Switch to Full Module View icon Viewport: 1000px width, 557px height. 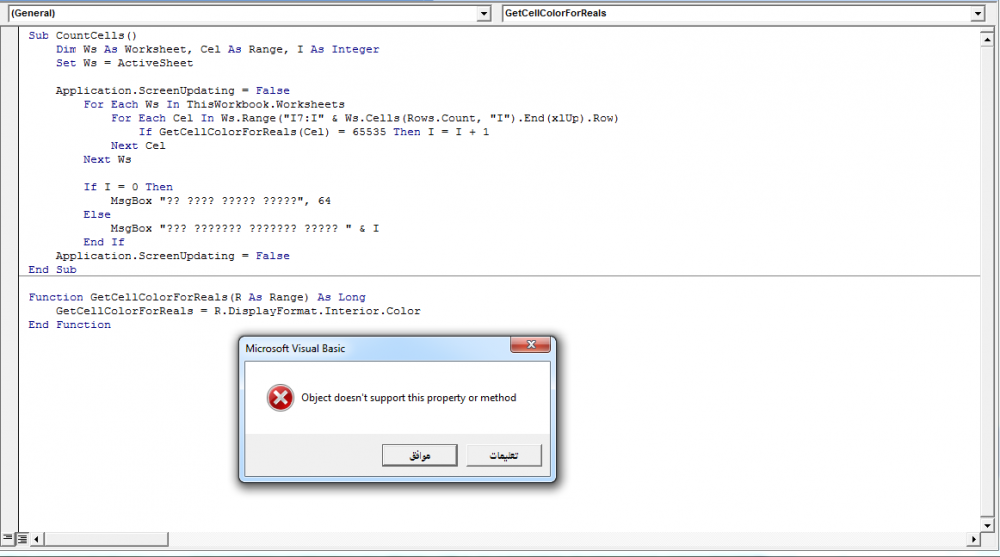coord(22,538)
